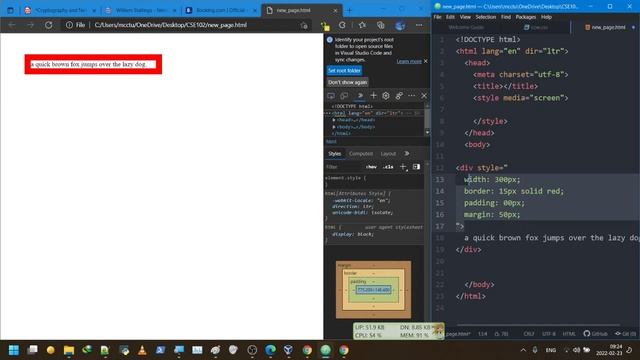640x360 pixels.
Task: Click UTF-8 encoding selector in status bar
Action: [x=549, y=333]
